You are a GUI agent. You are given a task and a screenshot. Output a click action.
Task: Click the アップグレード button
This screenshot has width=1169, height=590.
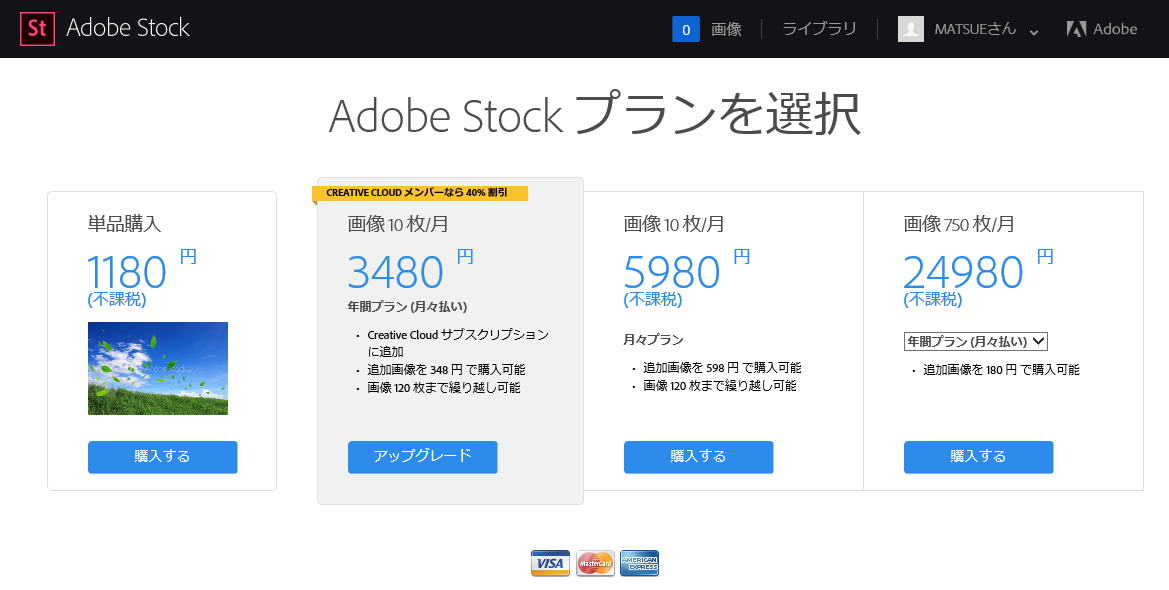point(422,457)
